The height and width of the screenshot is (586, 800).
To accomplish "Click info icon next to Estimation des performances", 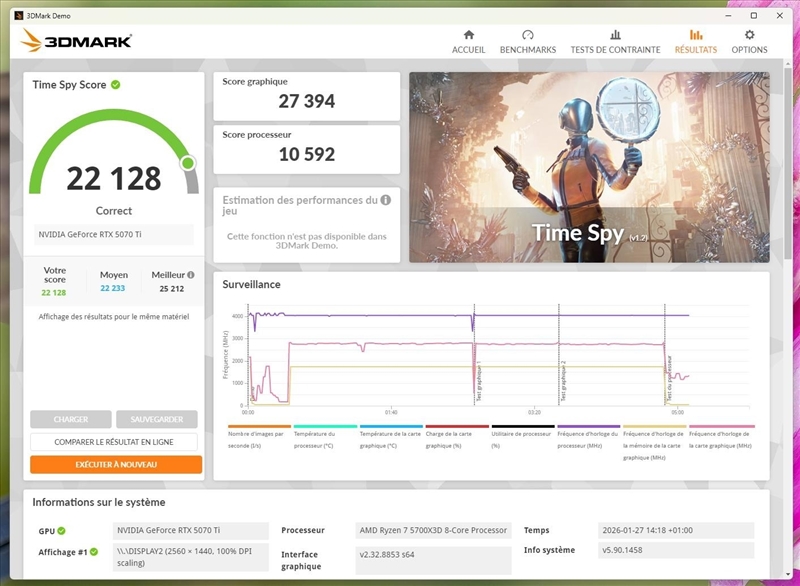I will (x=386, y=200).
